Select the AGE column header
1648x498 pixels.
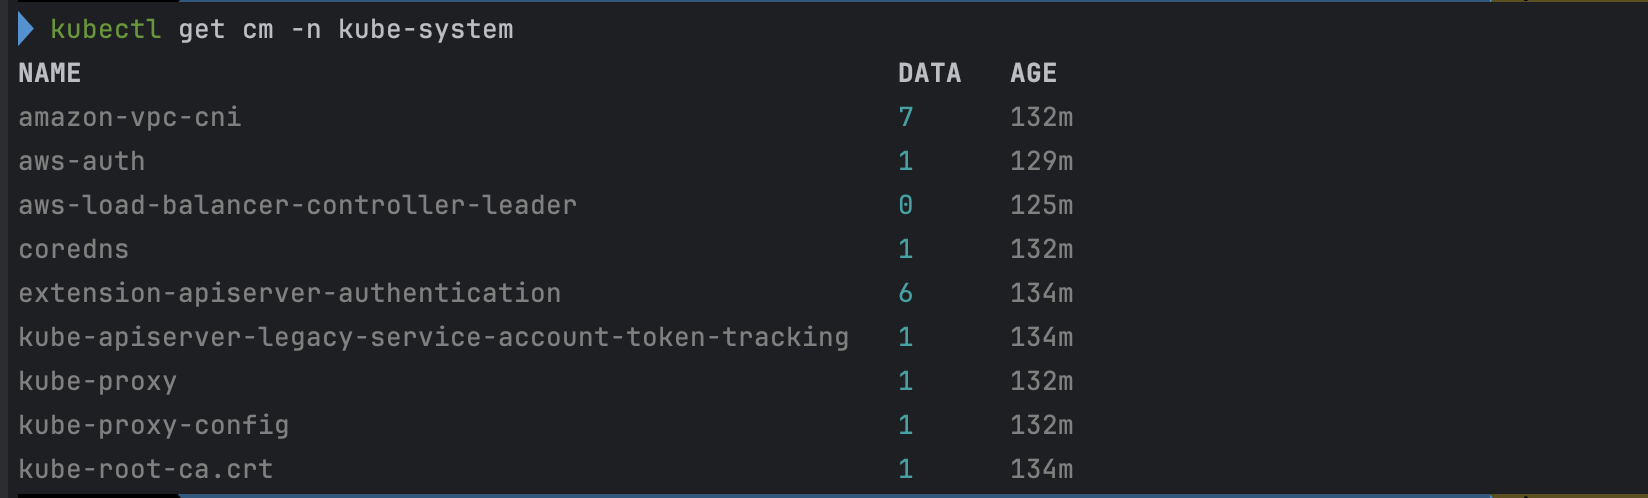pyautogui.click(x=1033, y=73)
